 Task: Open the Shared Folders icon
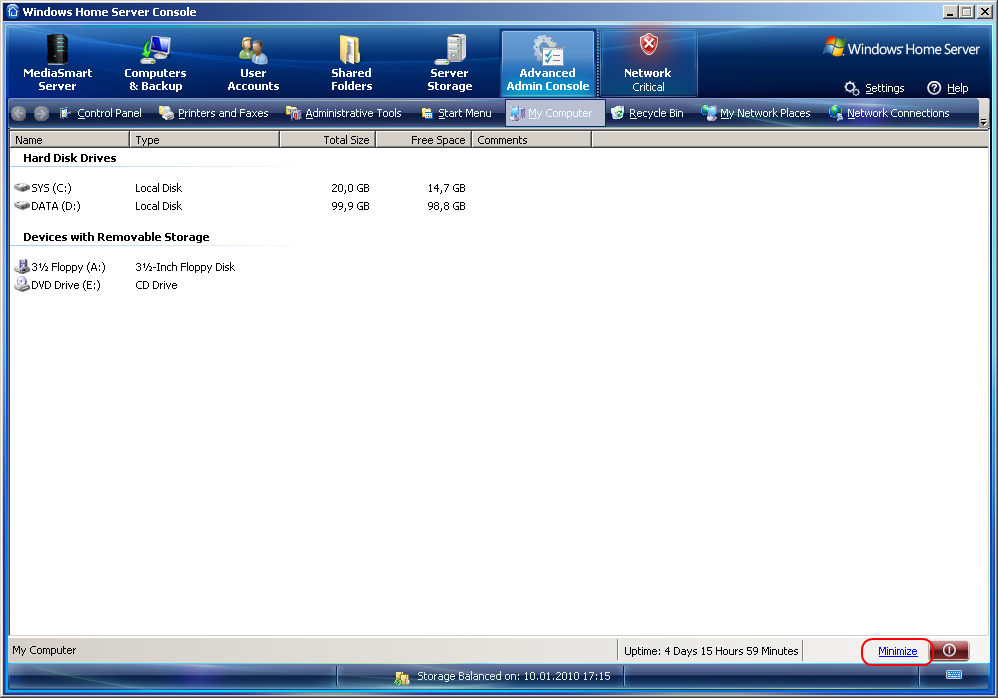click(x=351, y=50)
